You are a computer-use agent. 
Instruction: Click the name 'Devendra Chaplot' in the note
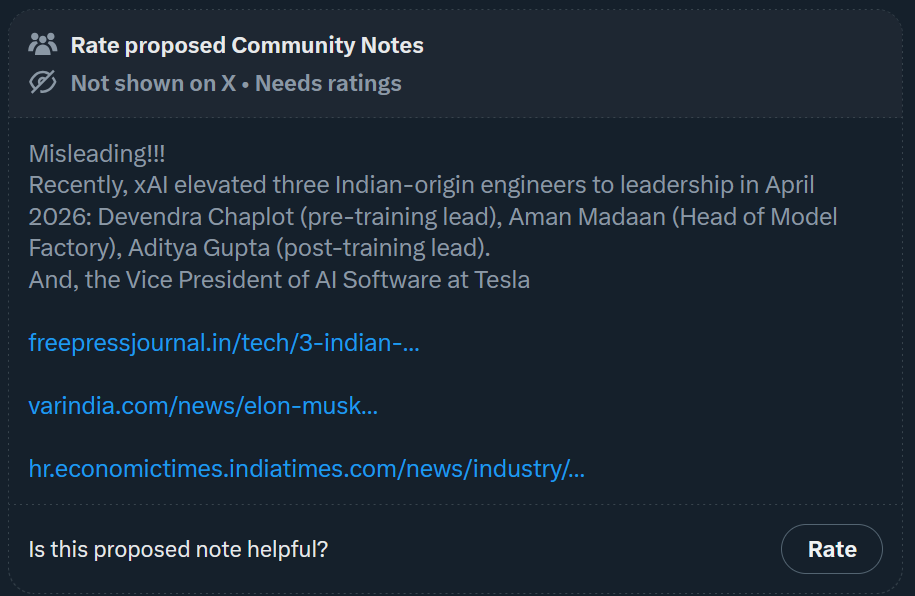point(195,217)
